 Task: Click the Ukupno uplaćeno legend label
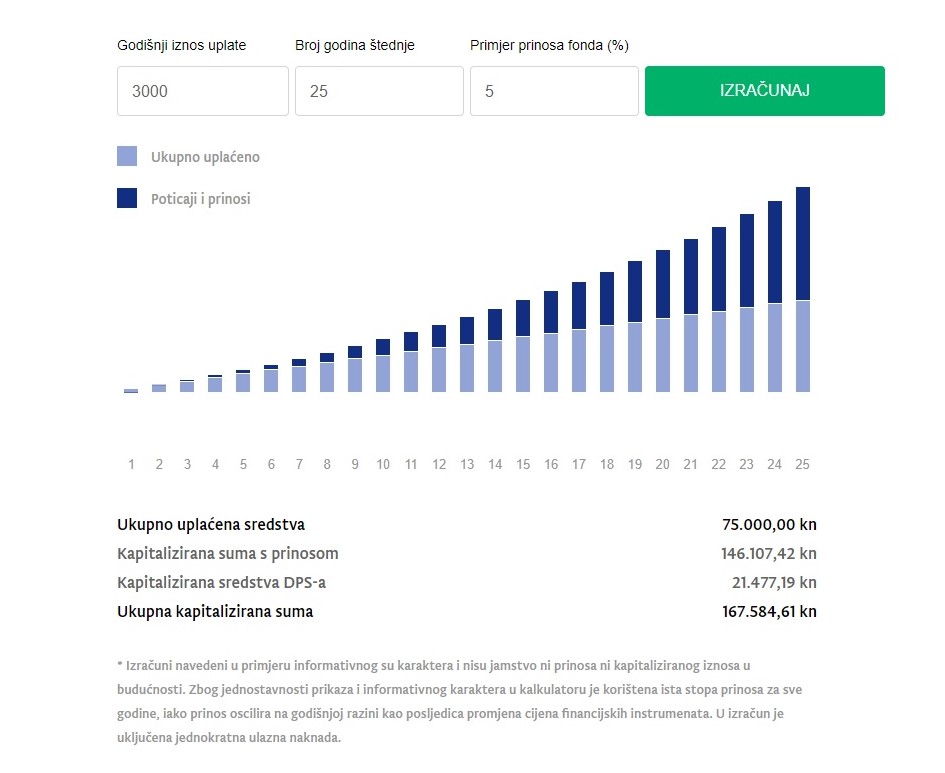pyautogui.click(x=205, y=157)
